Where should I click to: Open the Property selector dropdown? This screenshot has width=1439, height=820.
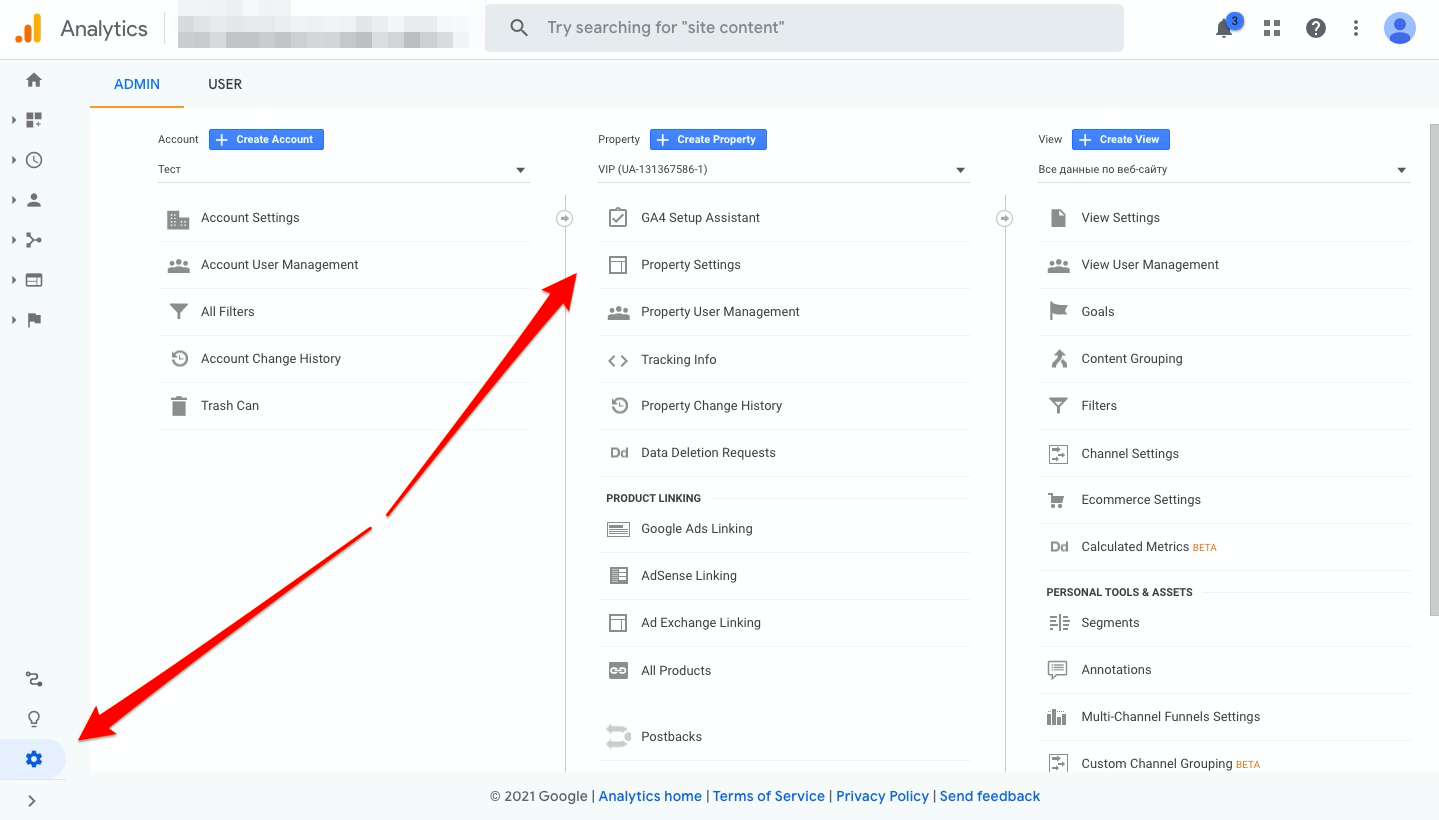coord(783,170)
